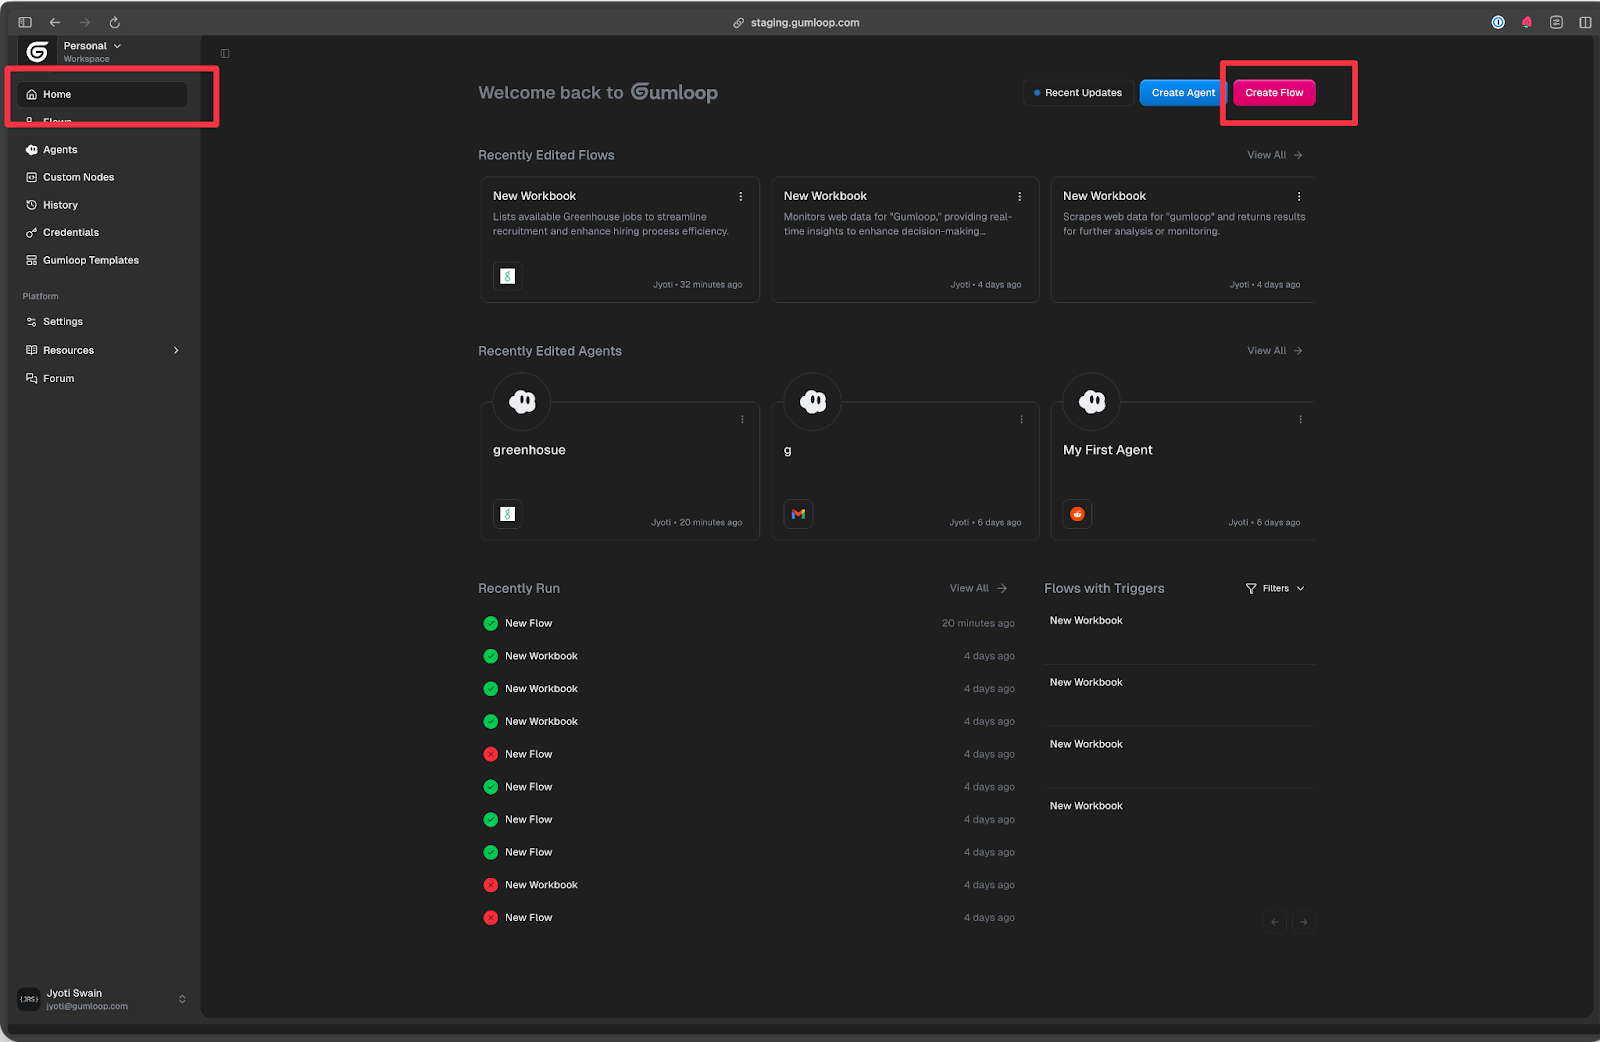1600x1042 pixels.
Task: Open three-dot menu on first New Workbook card
Action: [x=740, y=197]
